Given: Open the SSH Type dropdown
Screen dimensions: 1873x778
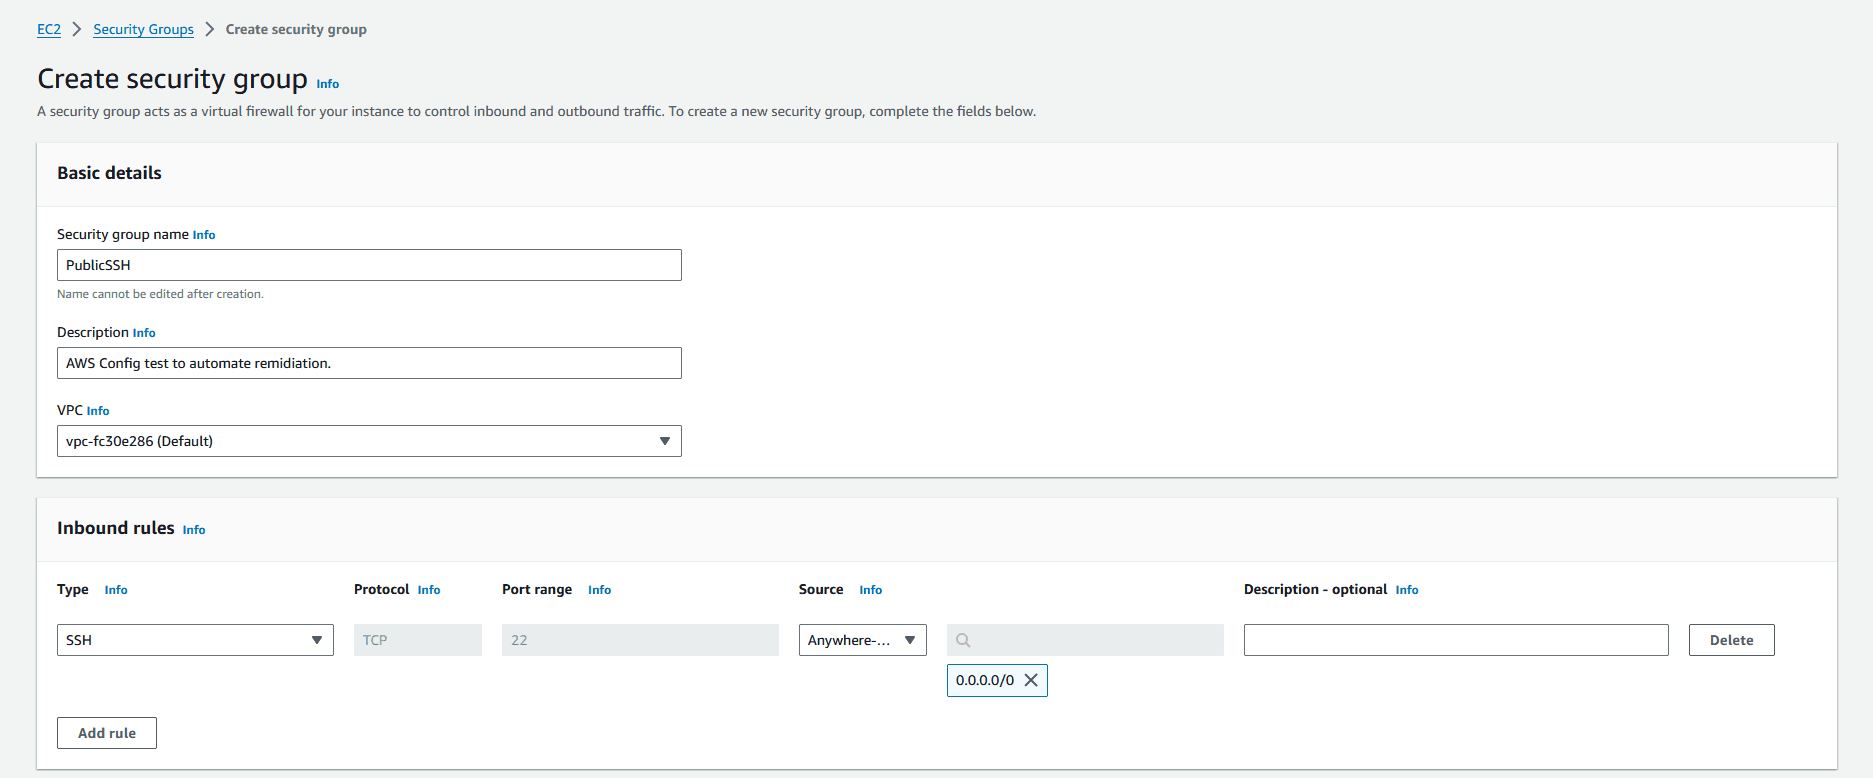Looking at the screenshot, I should 195,640.
